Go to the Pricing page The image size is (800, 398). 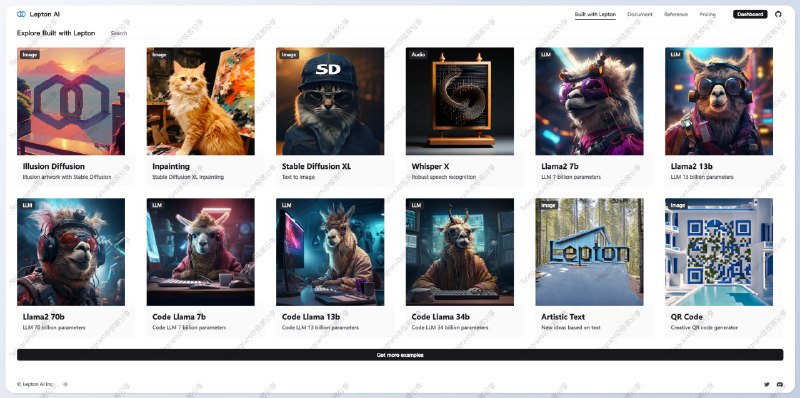coord(708,14)
